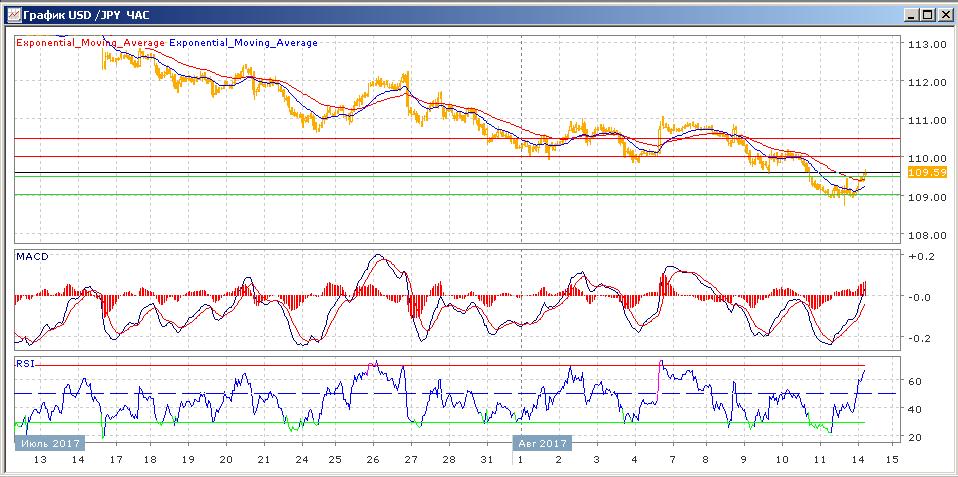Click the current price tag 109.59
The image size is (958, 477).
pyautogui.click(x=927, y=173)
